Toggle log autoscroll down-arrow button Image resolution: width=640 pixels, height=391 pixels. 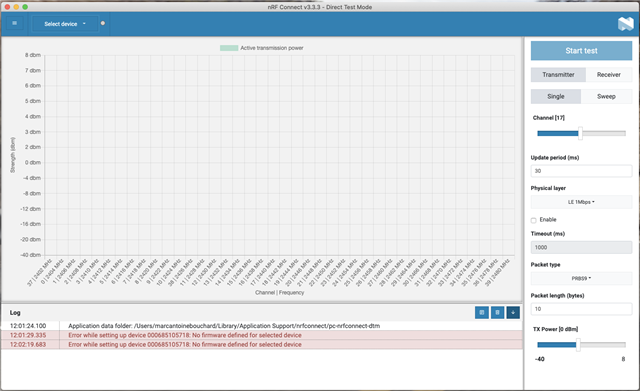(513, 313)
